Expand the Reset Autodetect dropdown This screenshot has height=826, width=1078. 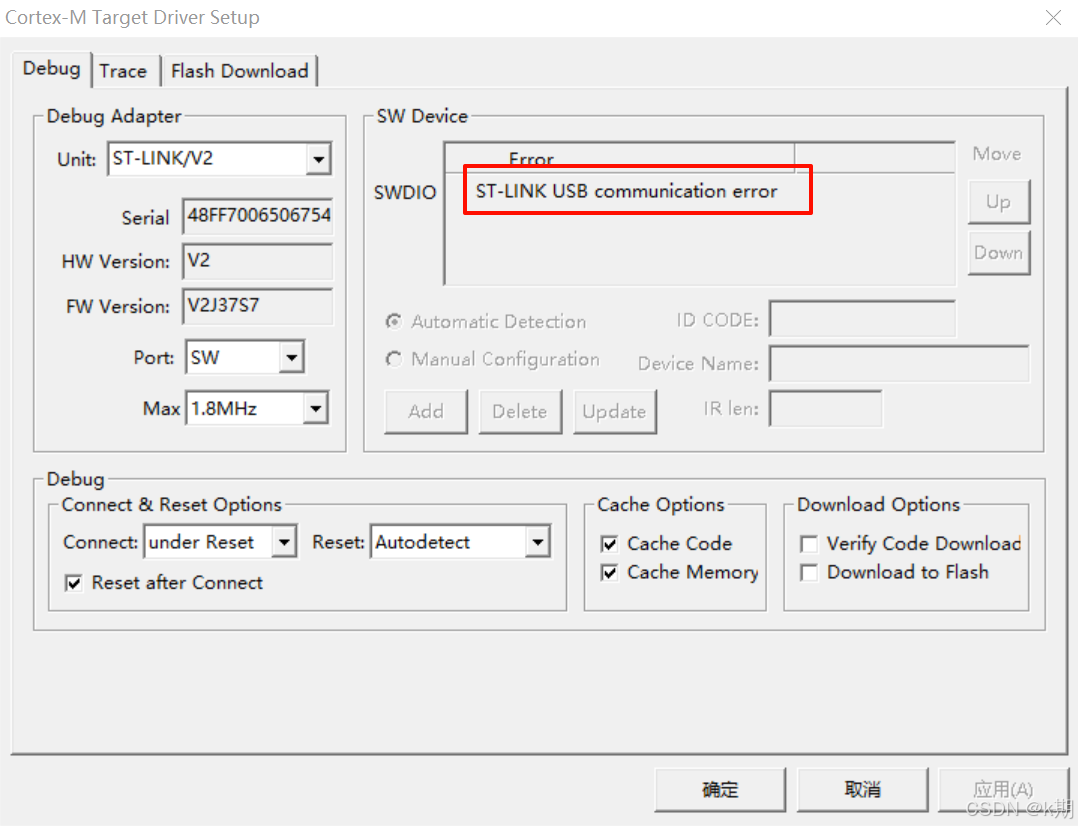click(x=538, y=542)
